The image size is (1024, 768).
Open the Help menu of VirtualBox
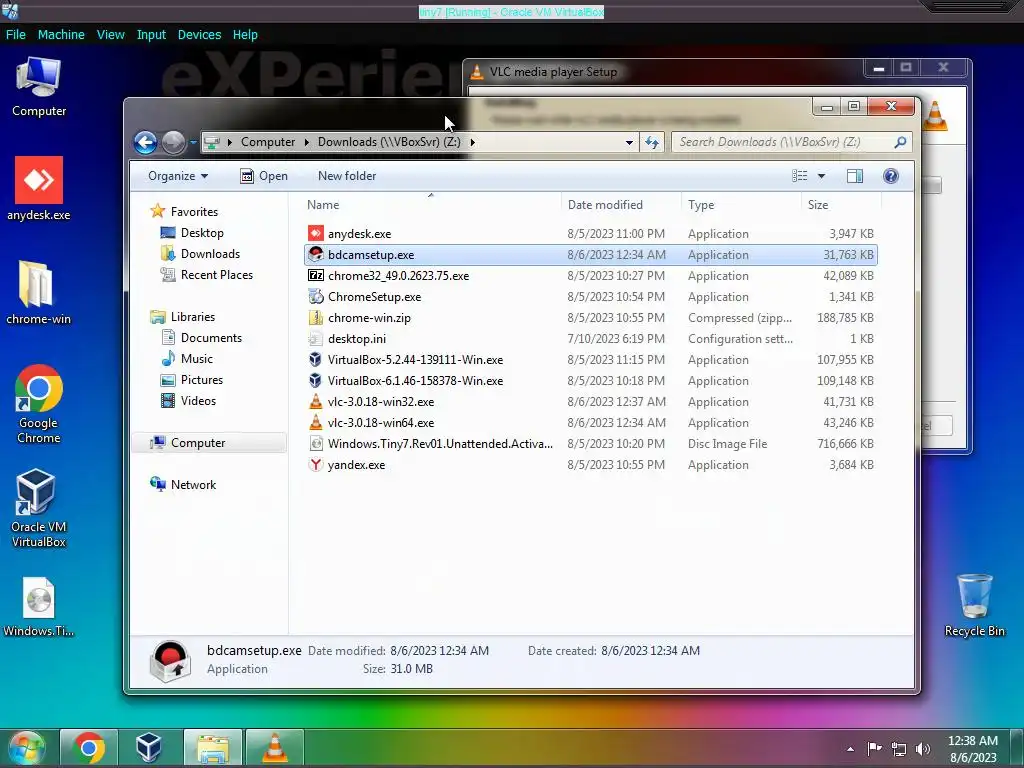pyautogui.click(x=245, y=35)
